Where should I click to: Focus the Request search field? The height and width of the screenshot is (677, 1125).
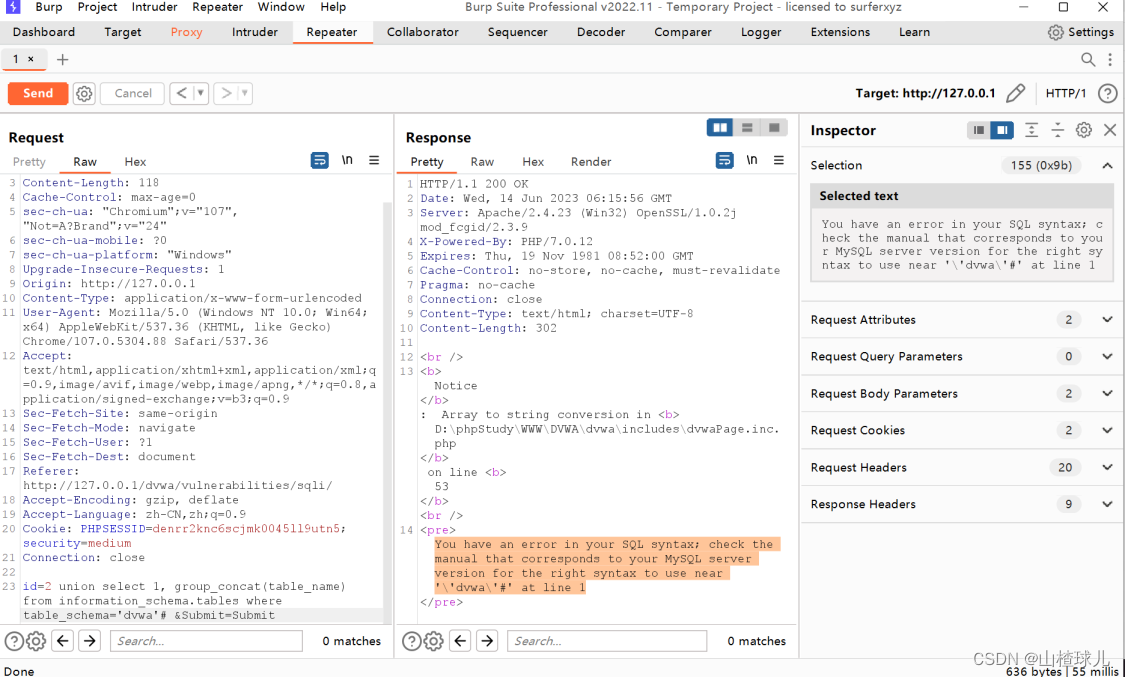click(x=206, y=641)
